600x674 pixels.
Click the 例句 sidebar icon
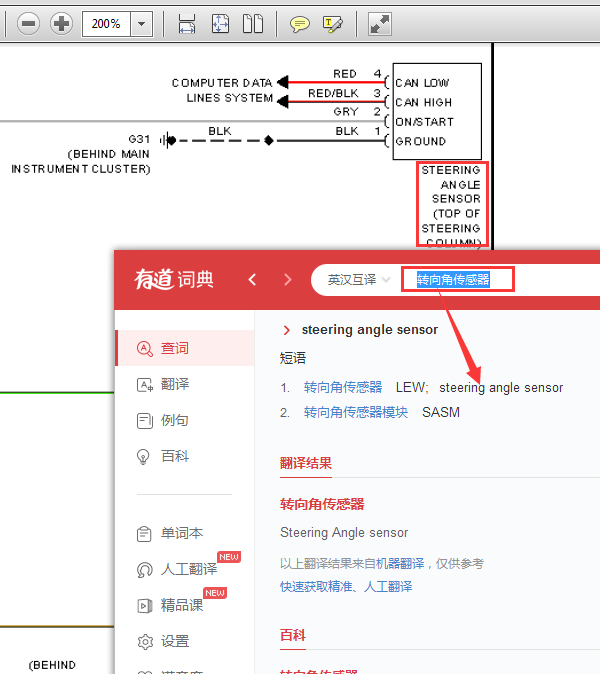(145, 421)
